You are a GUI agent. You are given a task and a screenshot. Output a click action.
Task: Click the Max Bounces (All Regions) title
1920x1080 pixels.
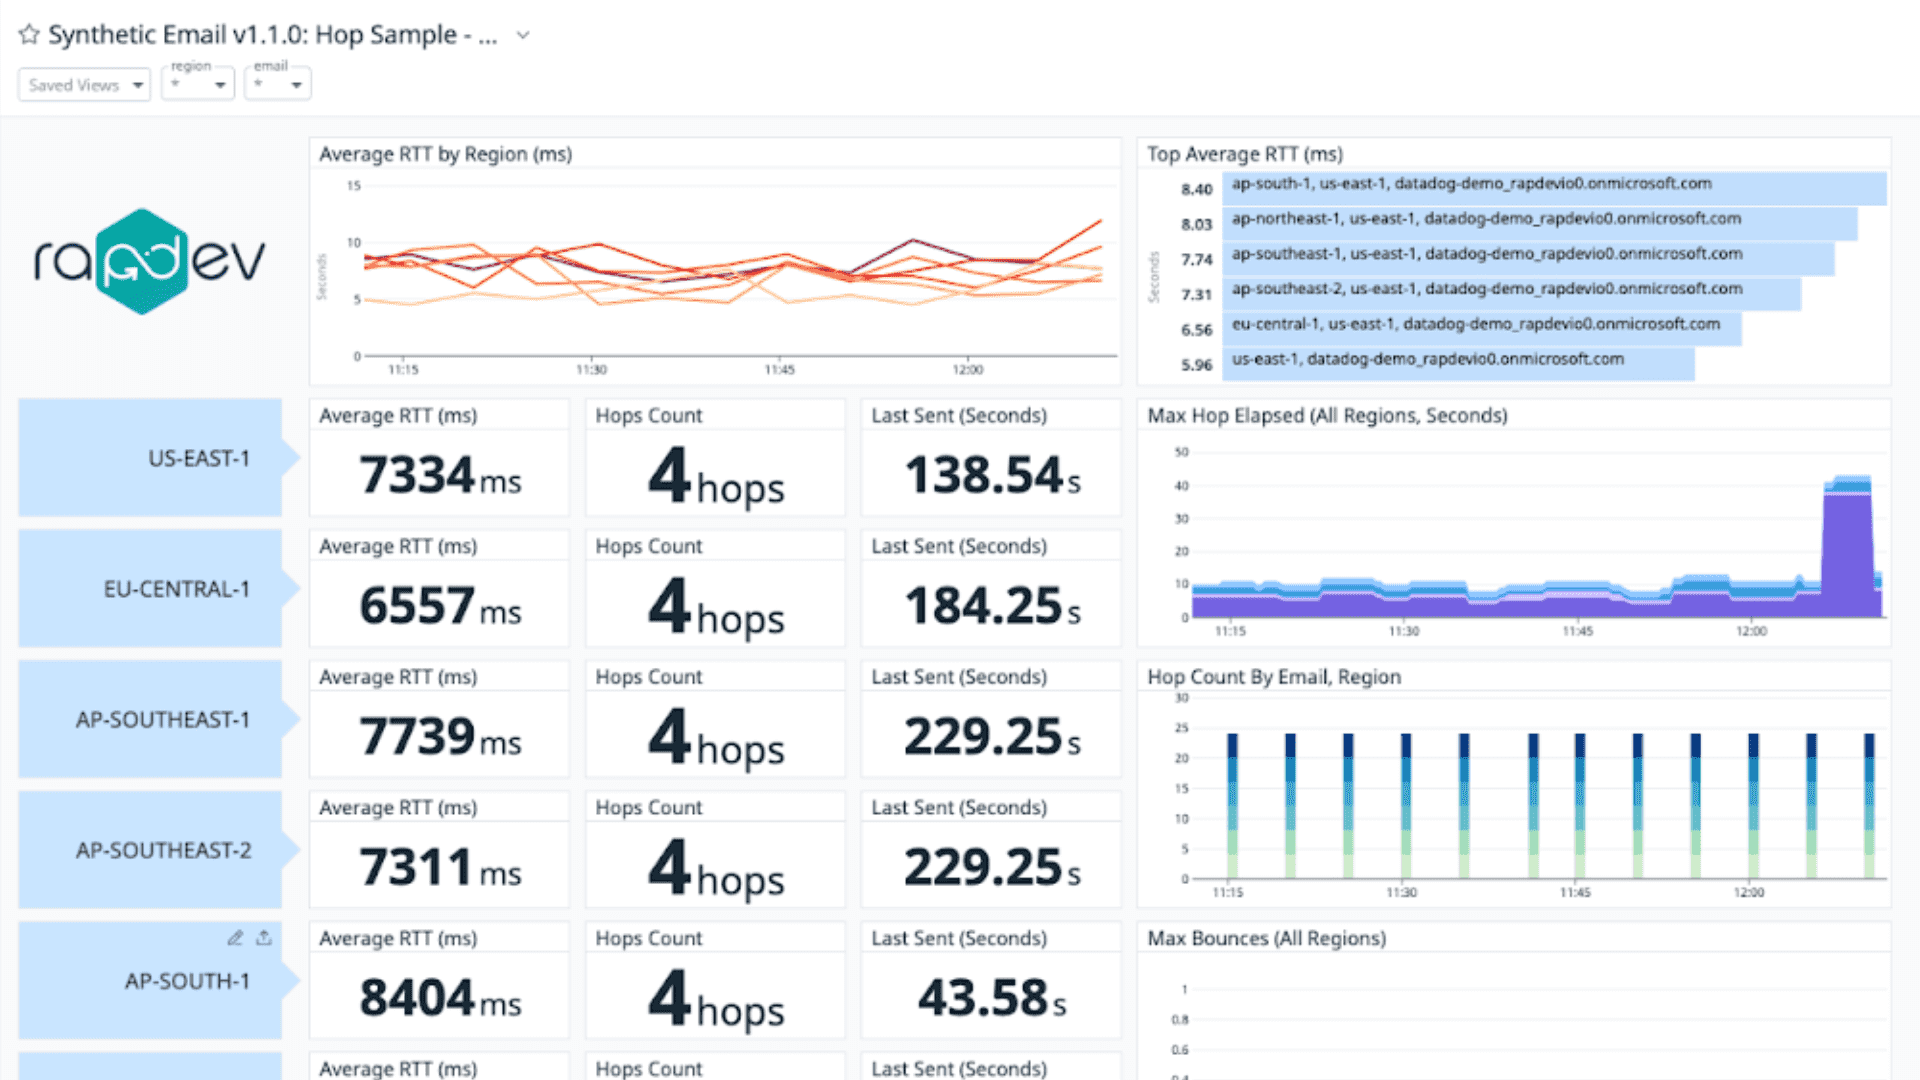[1266, 938]
